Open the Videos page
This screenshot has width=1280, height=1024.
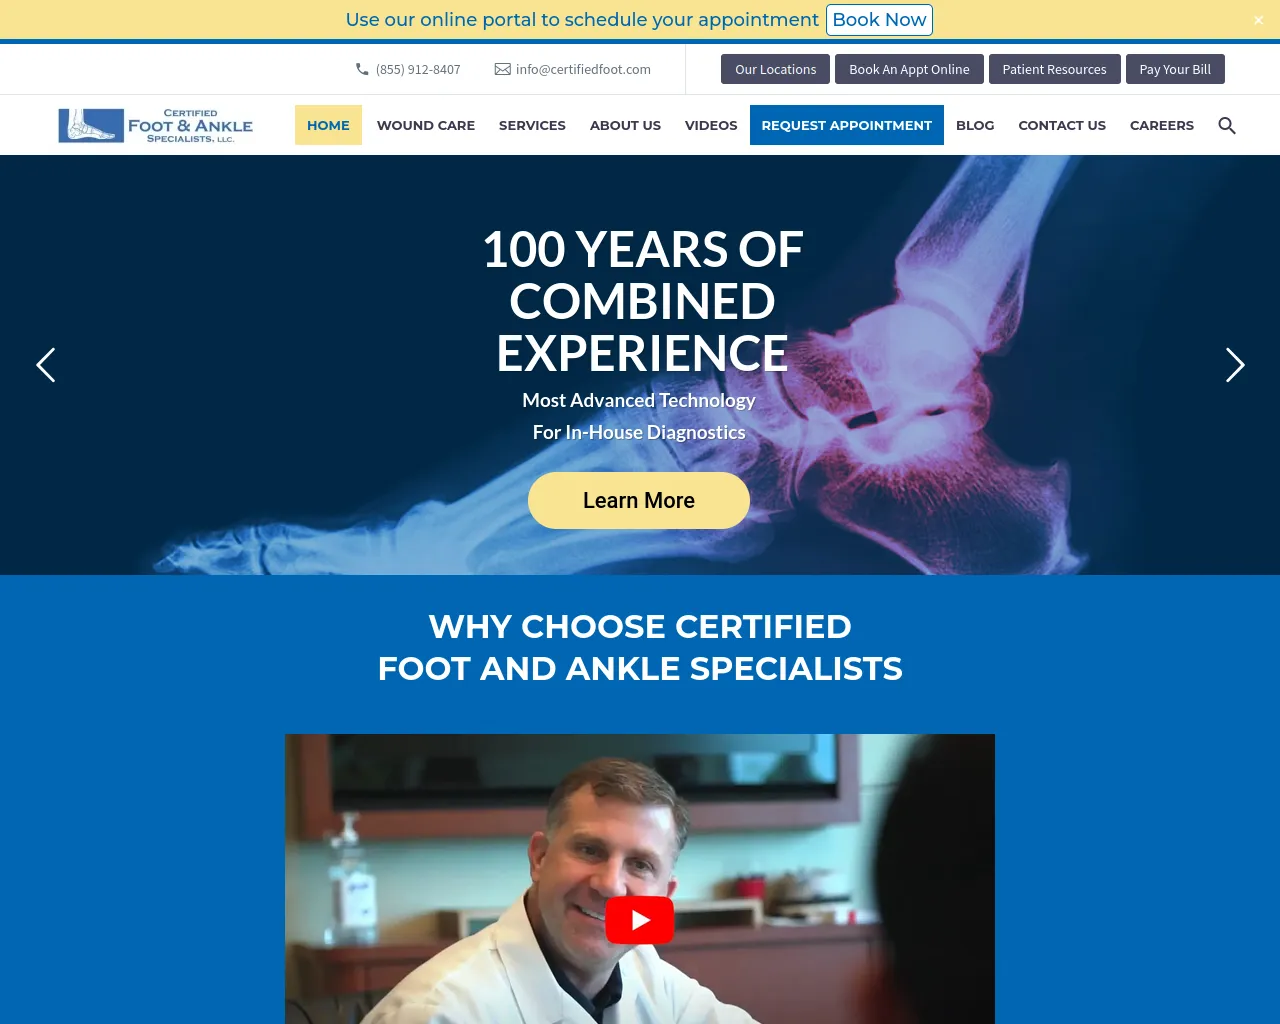coord(711,125)
